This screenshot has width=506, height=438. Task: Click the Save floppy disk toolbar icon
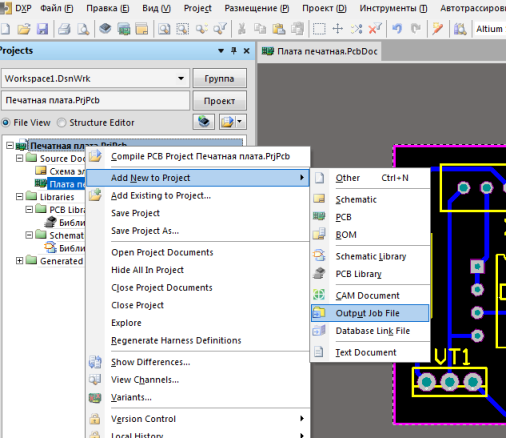point(42,29)
